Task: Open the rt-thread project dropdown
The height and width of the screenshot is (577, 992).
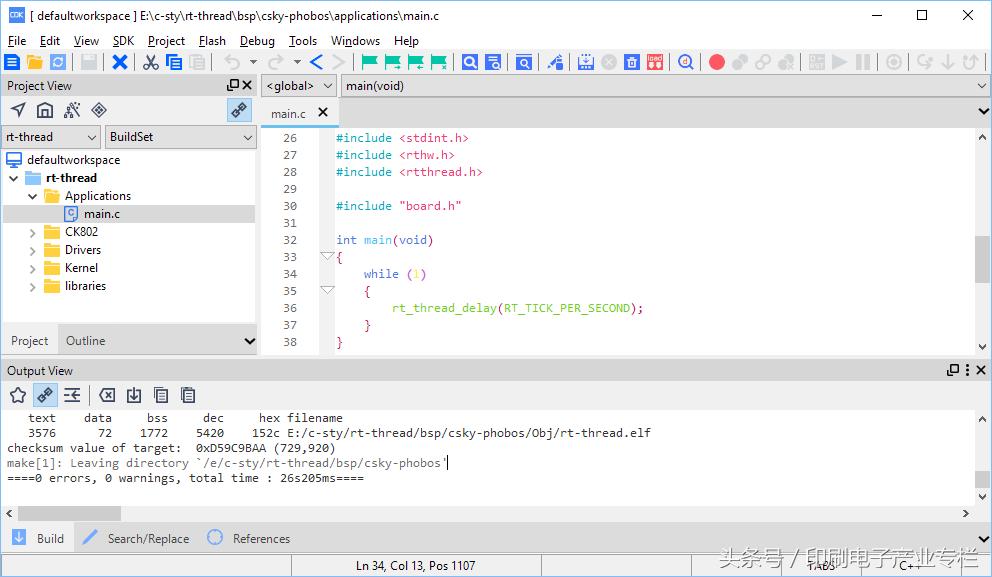Action: pos(51,137)
